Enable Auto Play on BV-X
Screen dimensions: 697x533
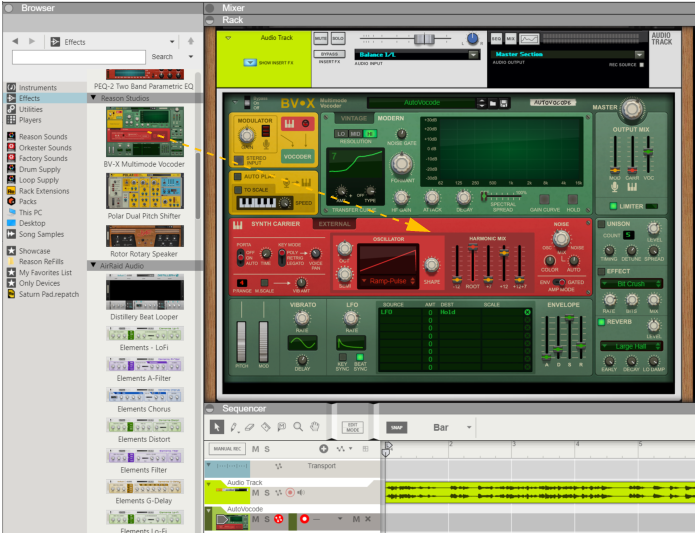[238, 176]
